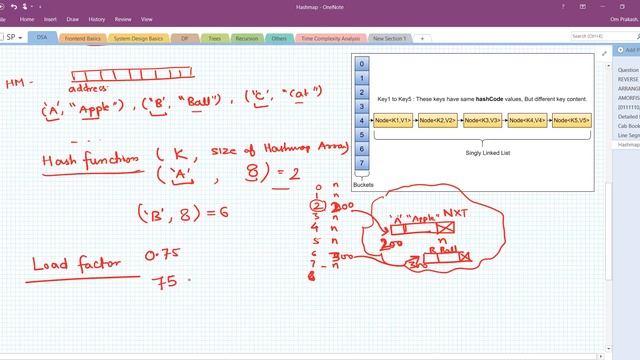Undo the last action with the Undo arrow

(x=14, y=7)
